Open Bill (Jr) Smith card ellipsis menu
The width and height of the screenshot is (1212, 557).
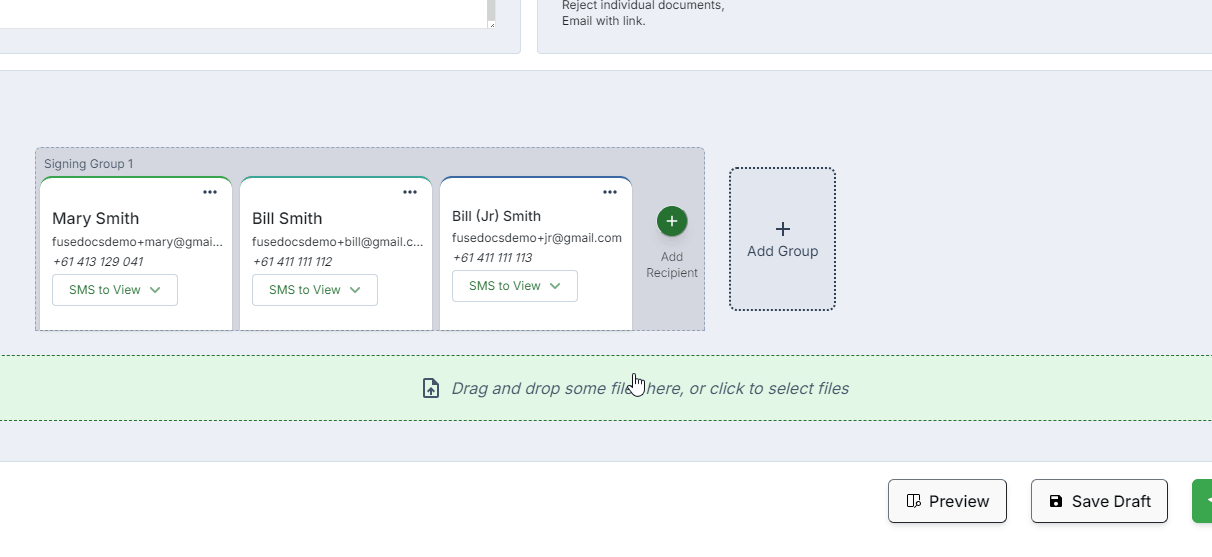pos(610,192)
